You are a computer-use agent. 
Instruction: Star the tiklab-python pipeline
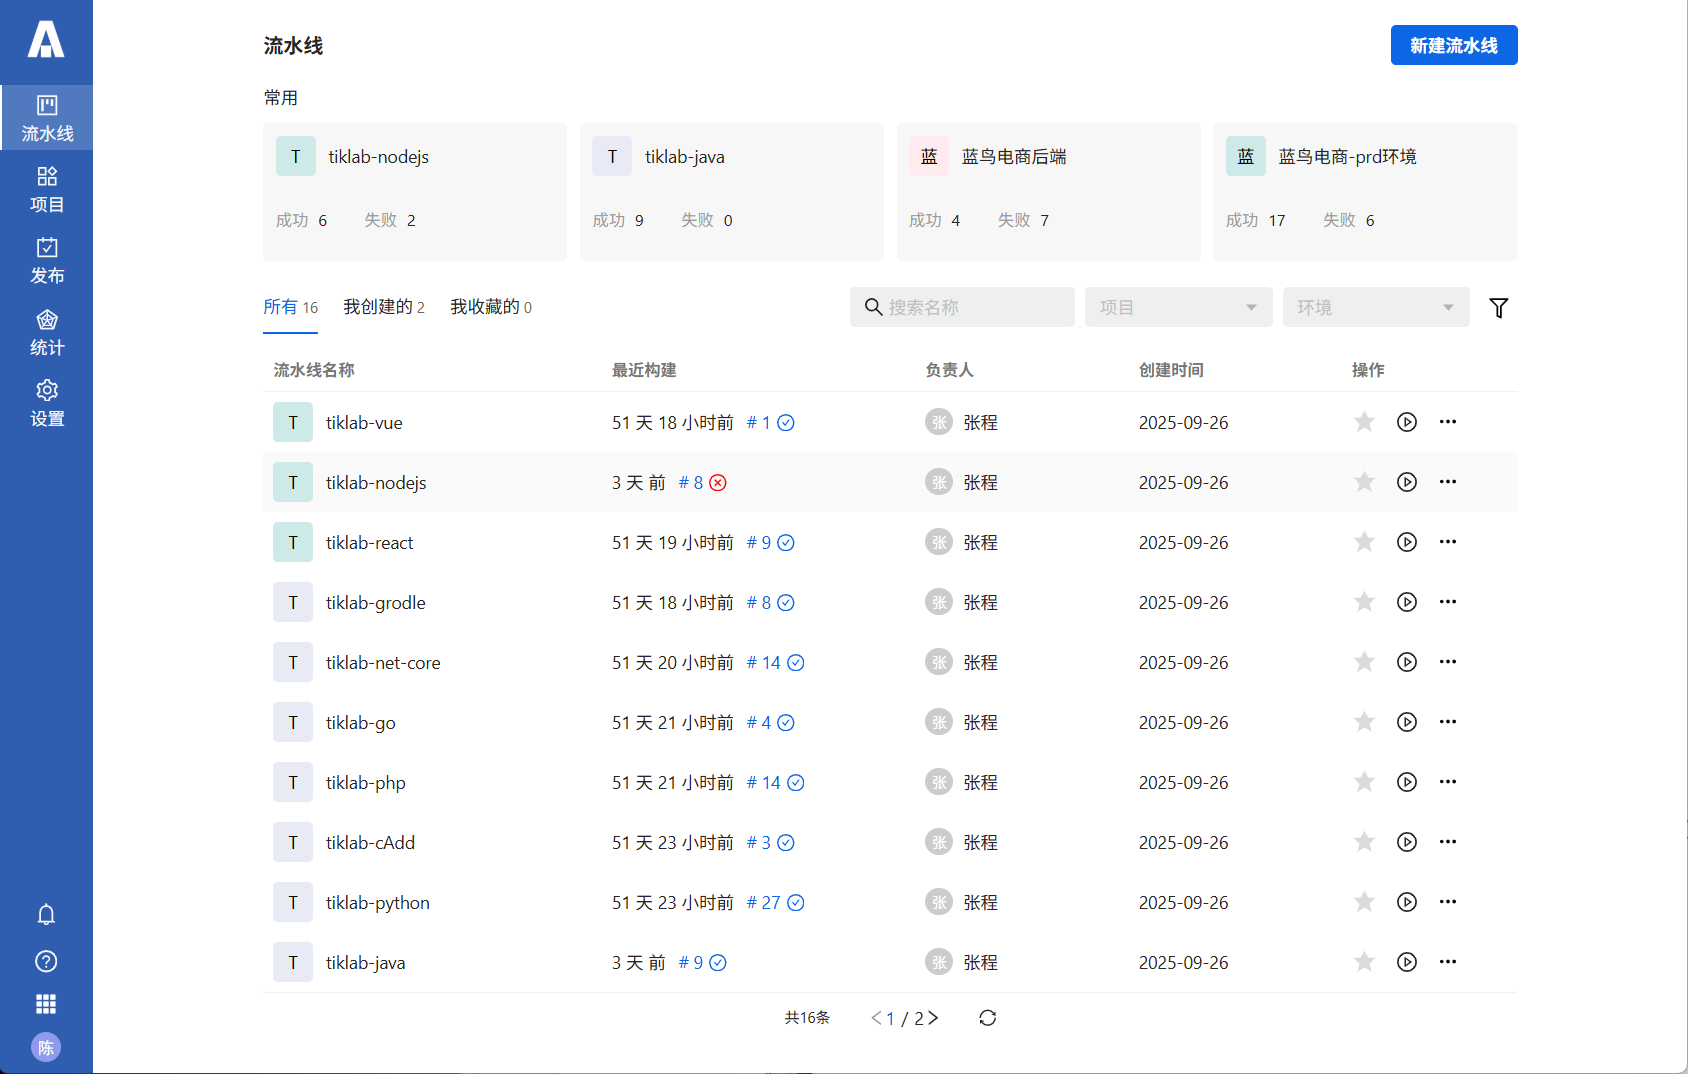(x=1364, y=901)
